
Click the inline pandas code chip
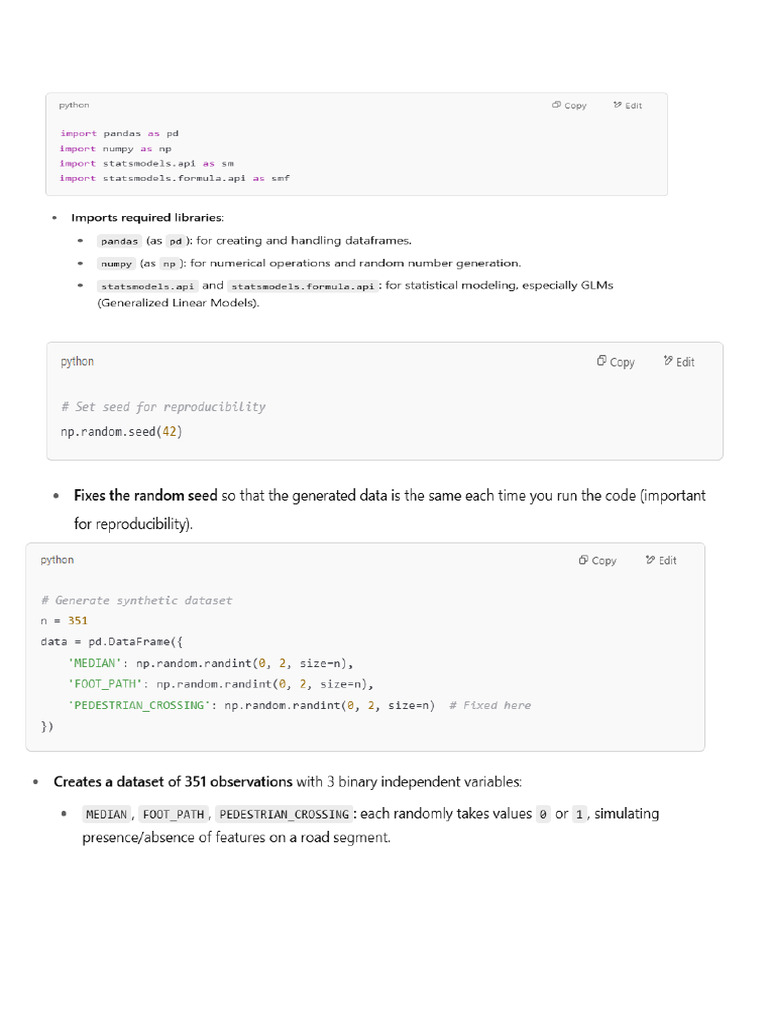[120, 241]
